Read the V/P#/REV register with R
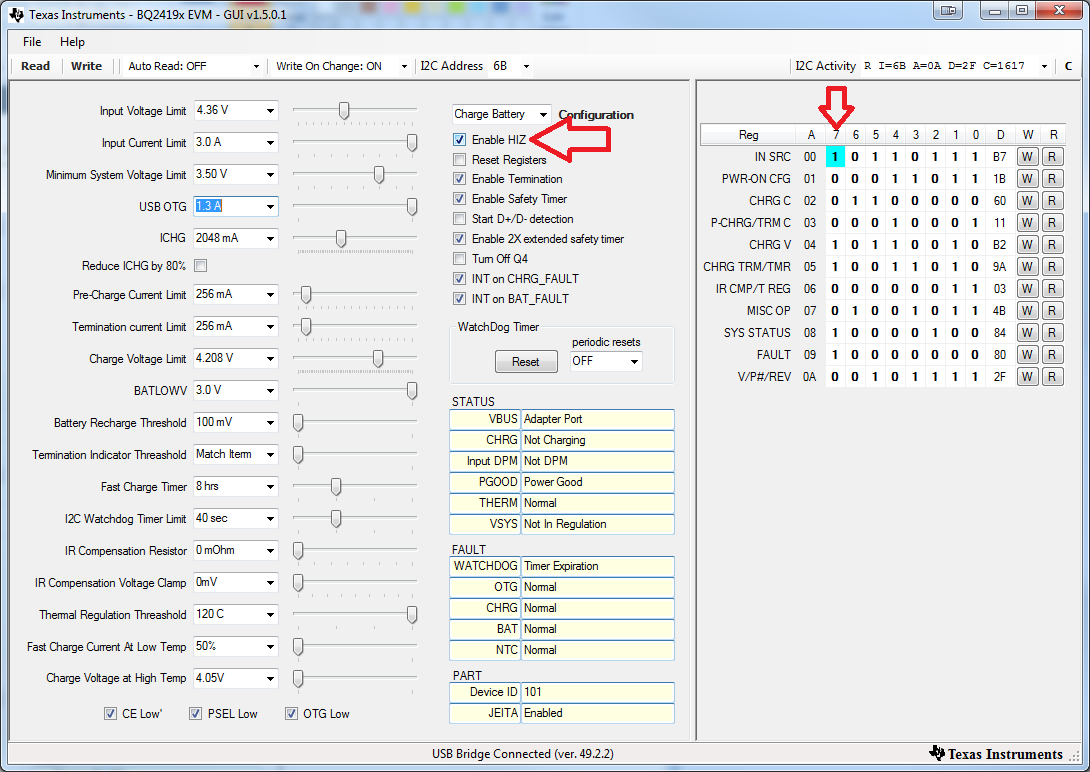This screenshot has width=1090, height=772. tap(1052, 377)
